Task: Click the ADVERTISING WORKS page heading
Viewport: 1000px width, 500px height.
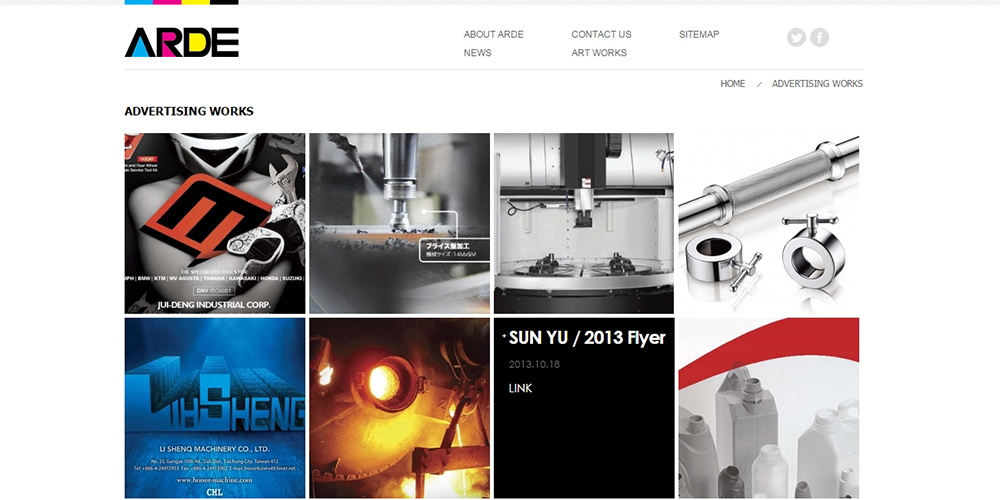Action: click(x=189, y=112)
